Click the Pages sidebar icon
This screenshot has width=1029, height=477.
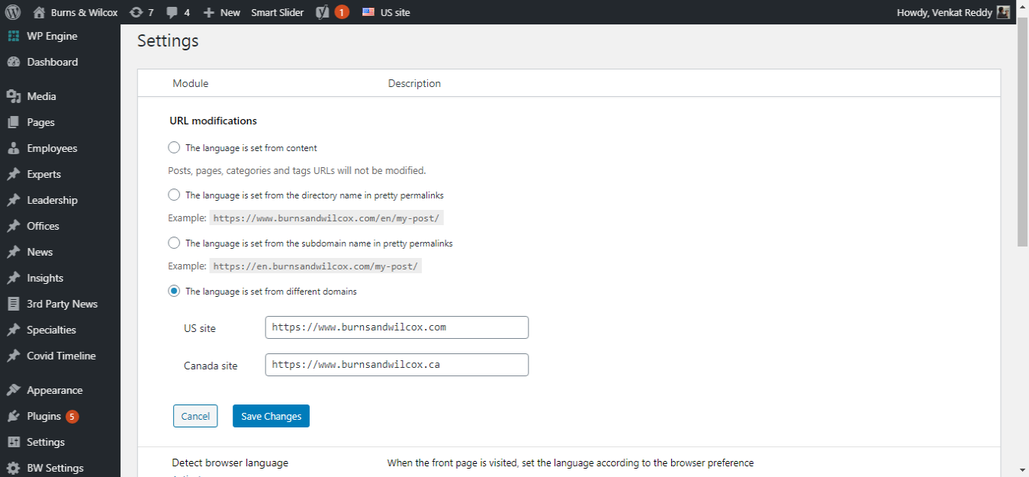(13, 123)
